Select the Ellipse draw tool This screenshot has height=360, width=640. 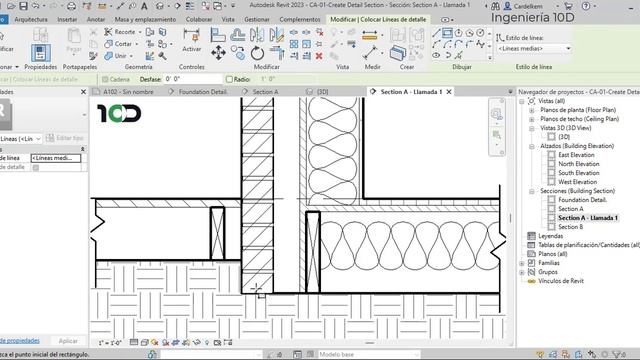436,55
